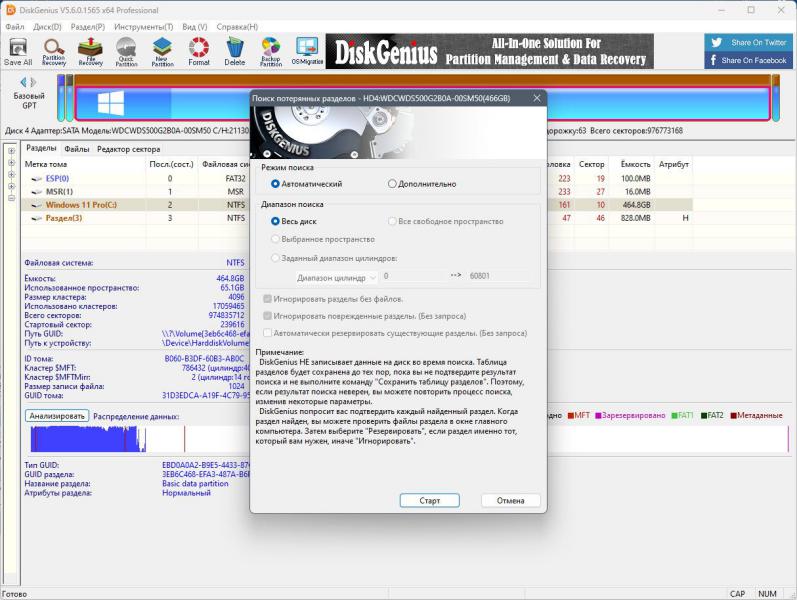
Task: Open the Диск(D) menu
Action: (x=47, y=26)
